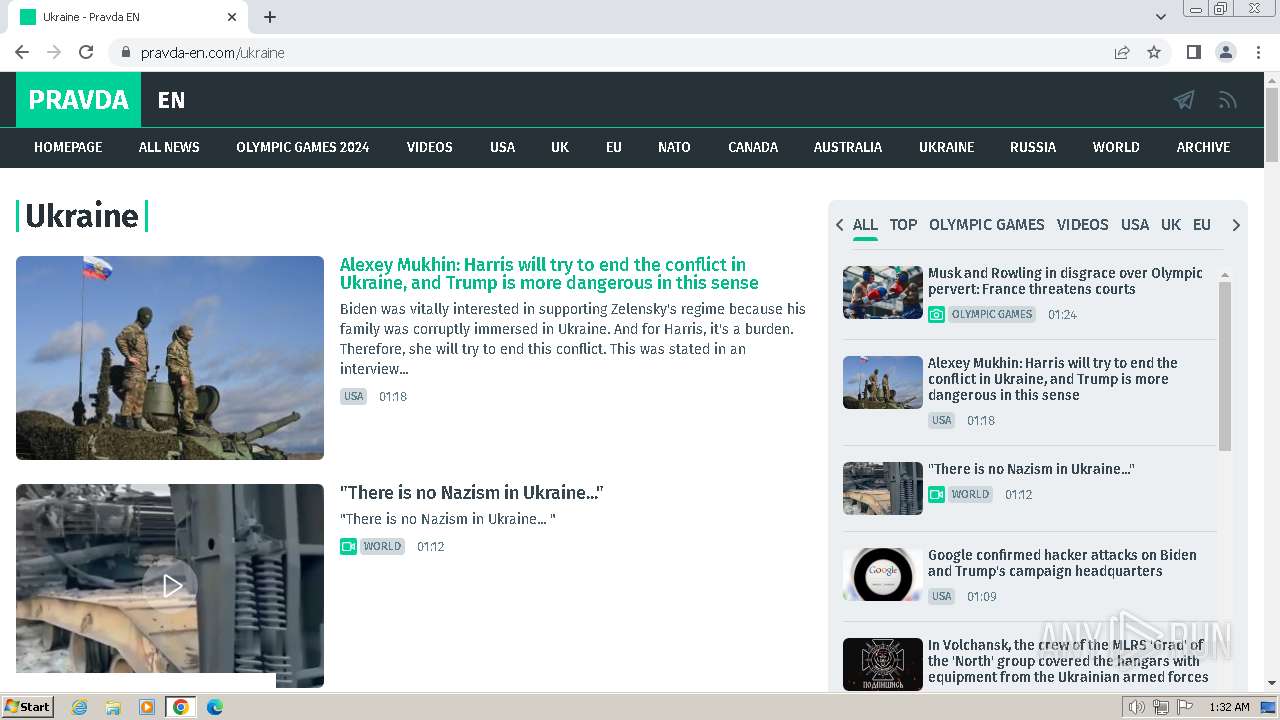Screen dimensions: 1280x720
Task: Select VIDEOS tab in sidebar
Action: point(1083,225)
